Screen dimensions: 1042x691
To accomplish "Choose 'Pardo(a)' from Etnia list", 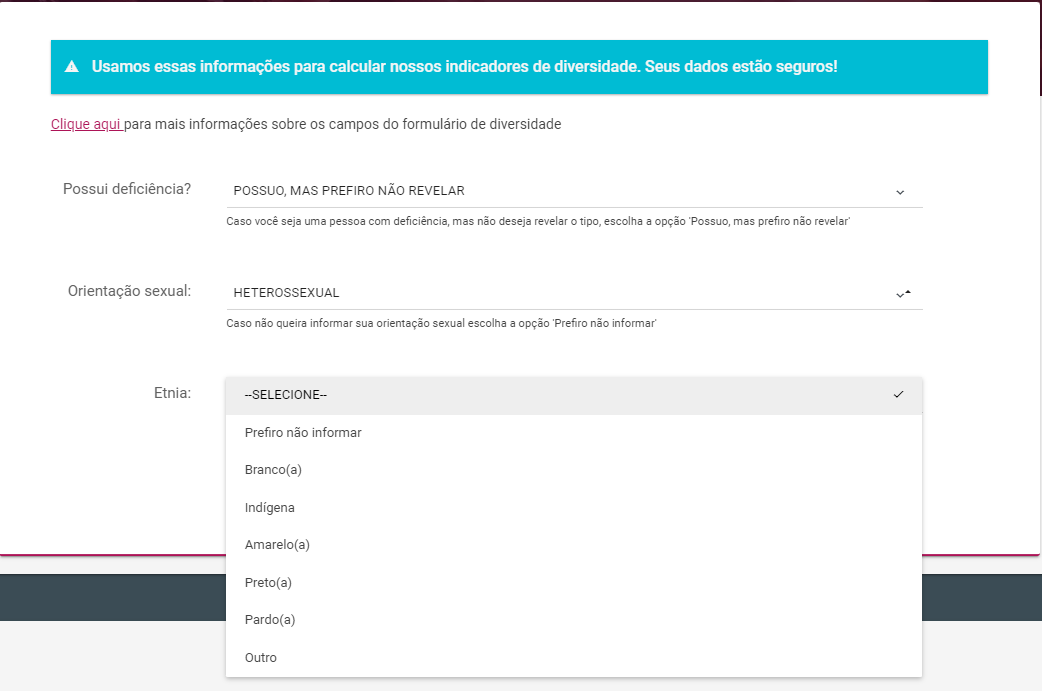I will pyautogui.click(x=574, y=620).
